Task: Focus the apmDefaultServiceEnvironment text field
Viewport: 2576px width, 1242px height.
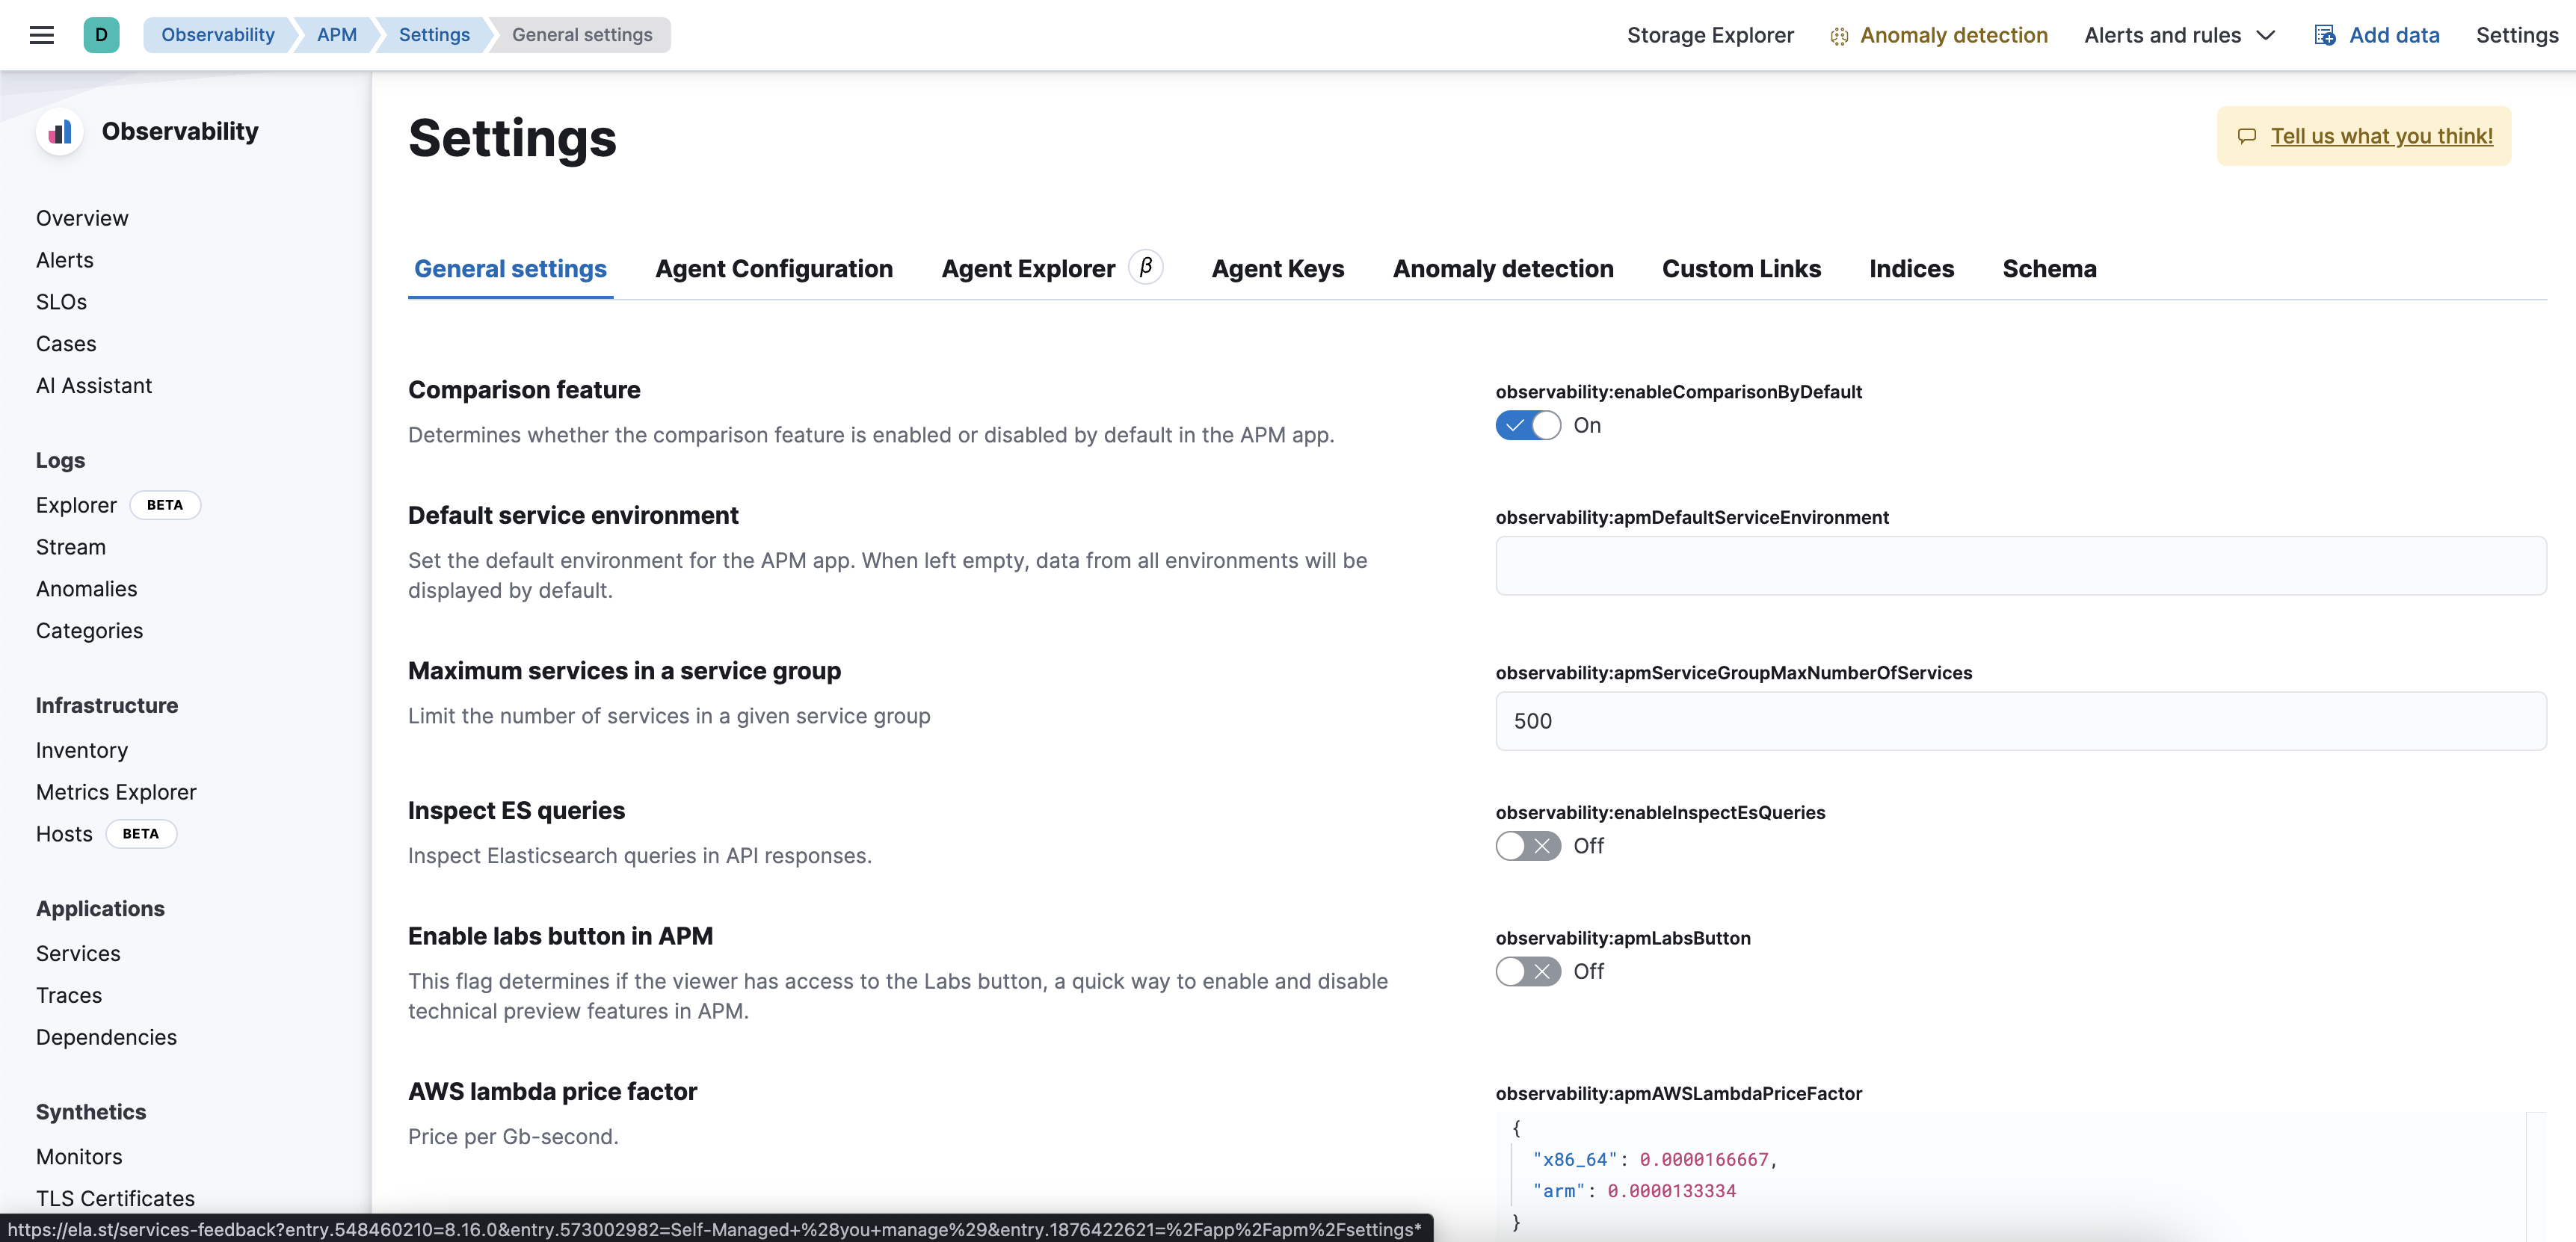Action: 2020,566
